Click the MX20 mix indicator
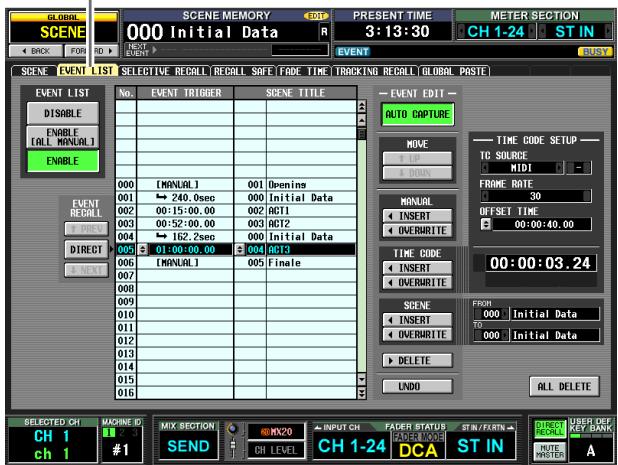The height and width of the screenshot is (465, 618). click(276, 432)
